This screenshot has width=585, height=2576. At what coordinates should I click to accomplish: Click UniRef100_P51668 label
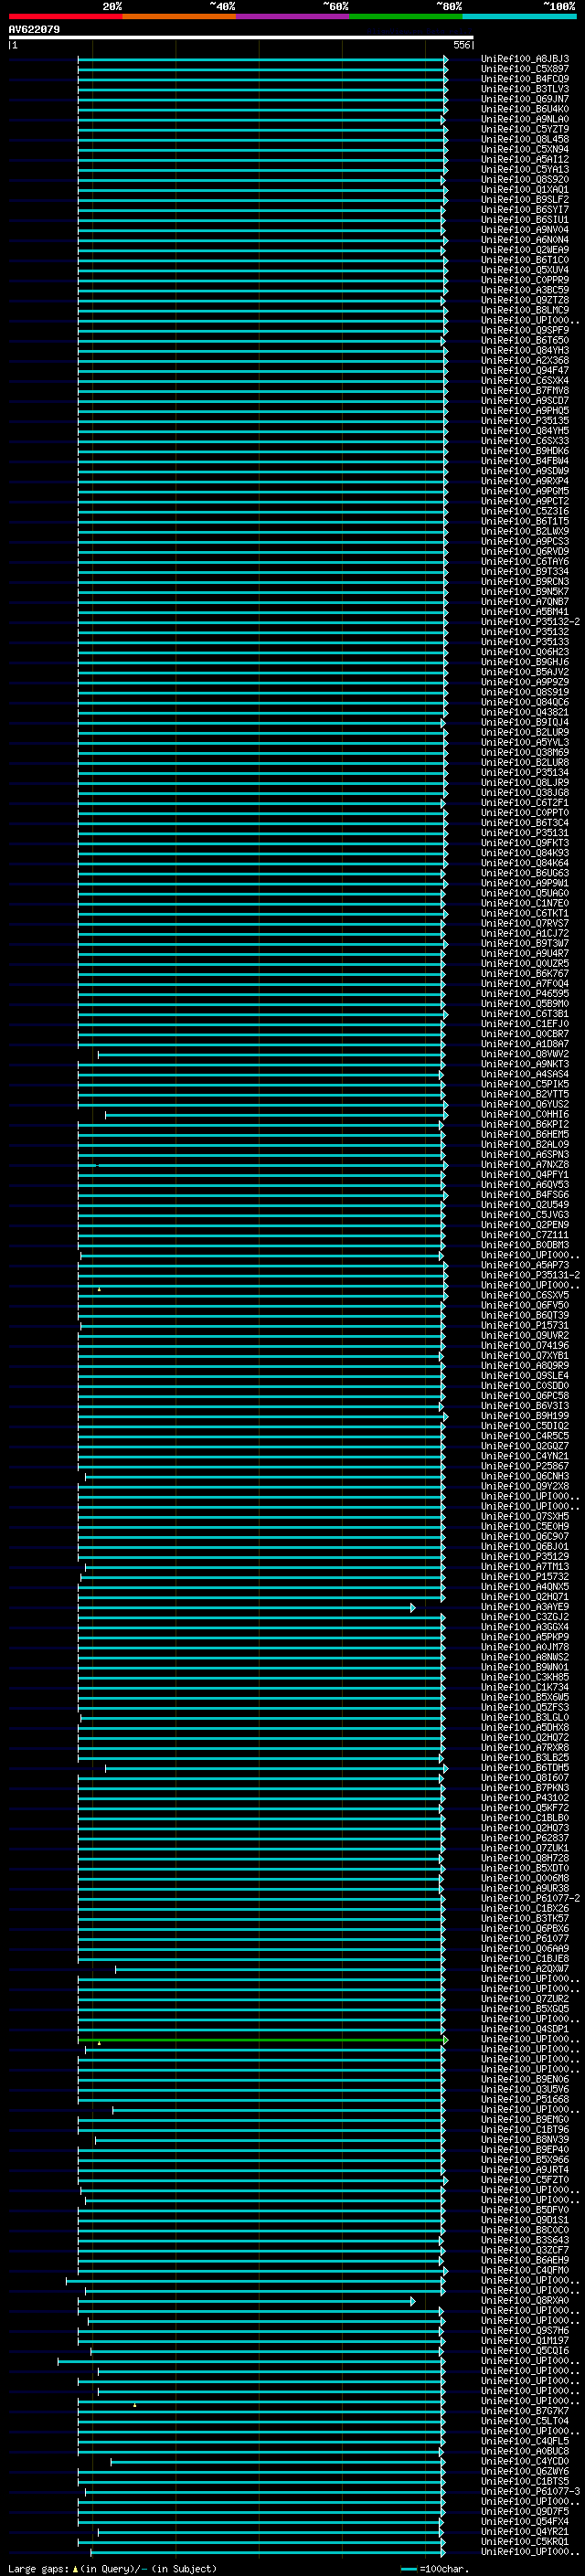(x=525, y=2100)
